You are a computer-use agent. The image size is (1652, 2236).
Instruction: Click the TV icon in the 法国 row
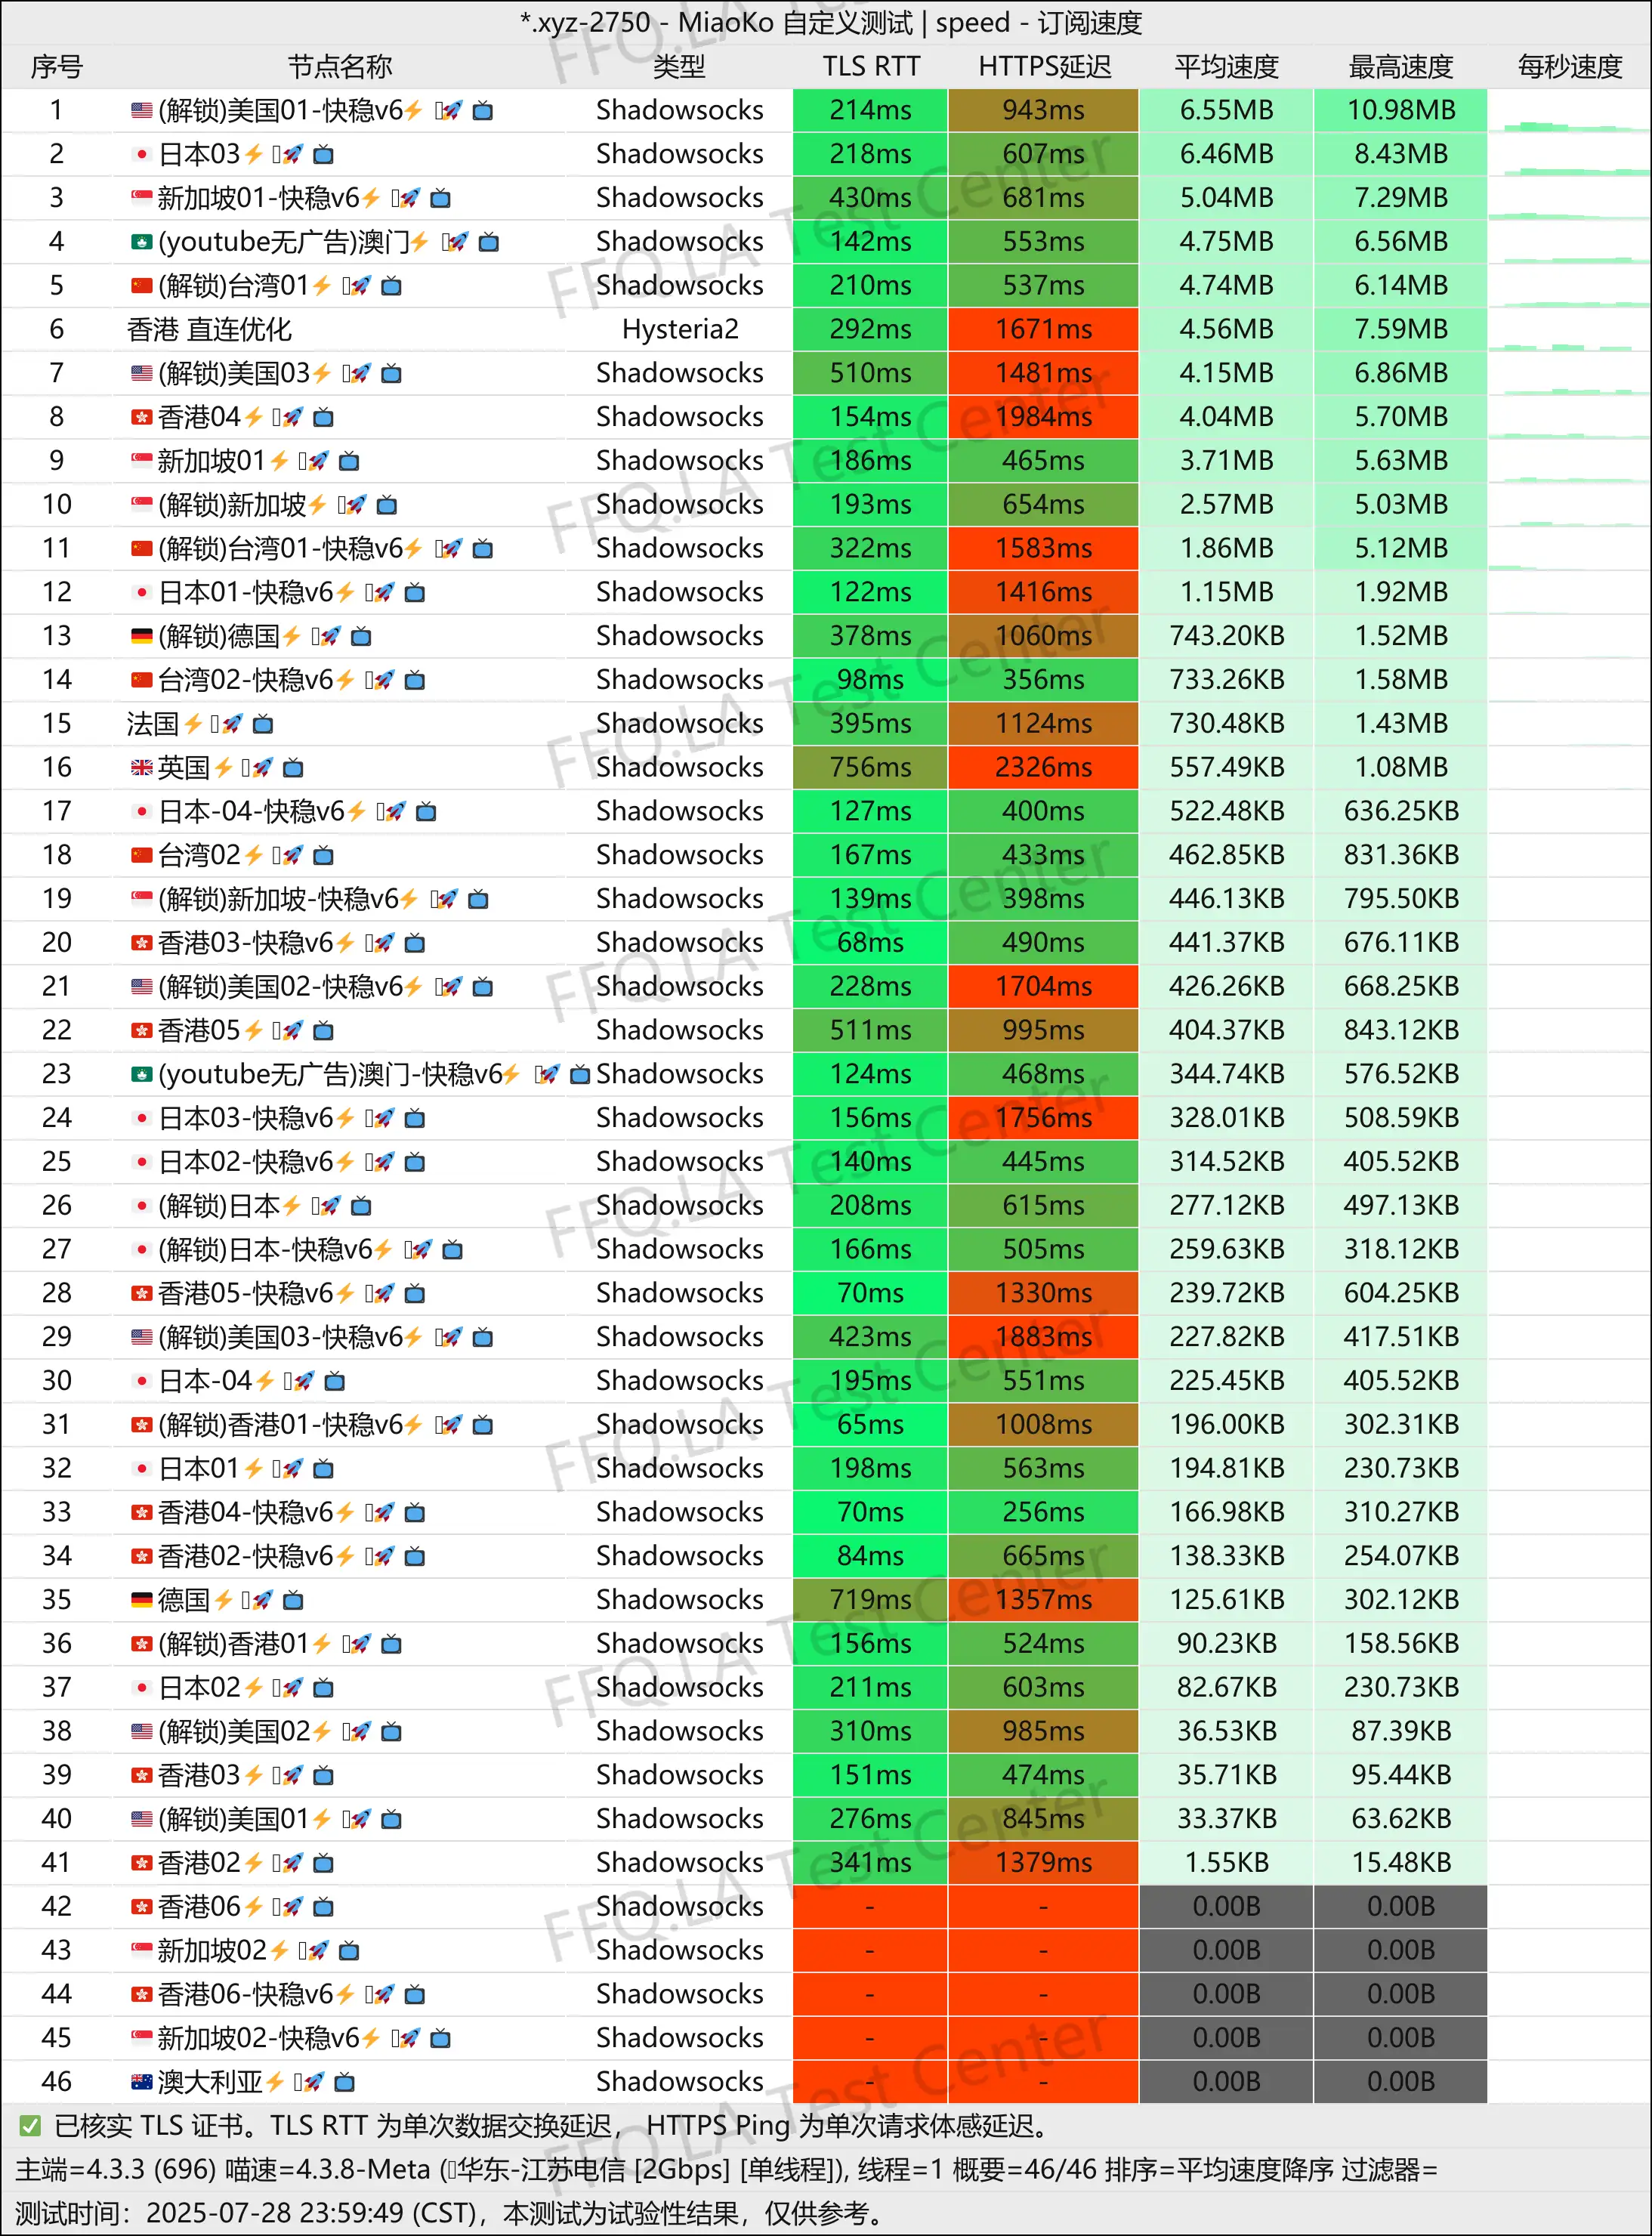click(263, 724)
